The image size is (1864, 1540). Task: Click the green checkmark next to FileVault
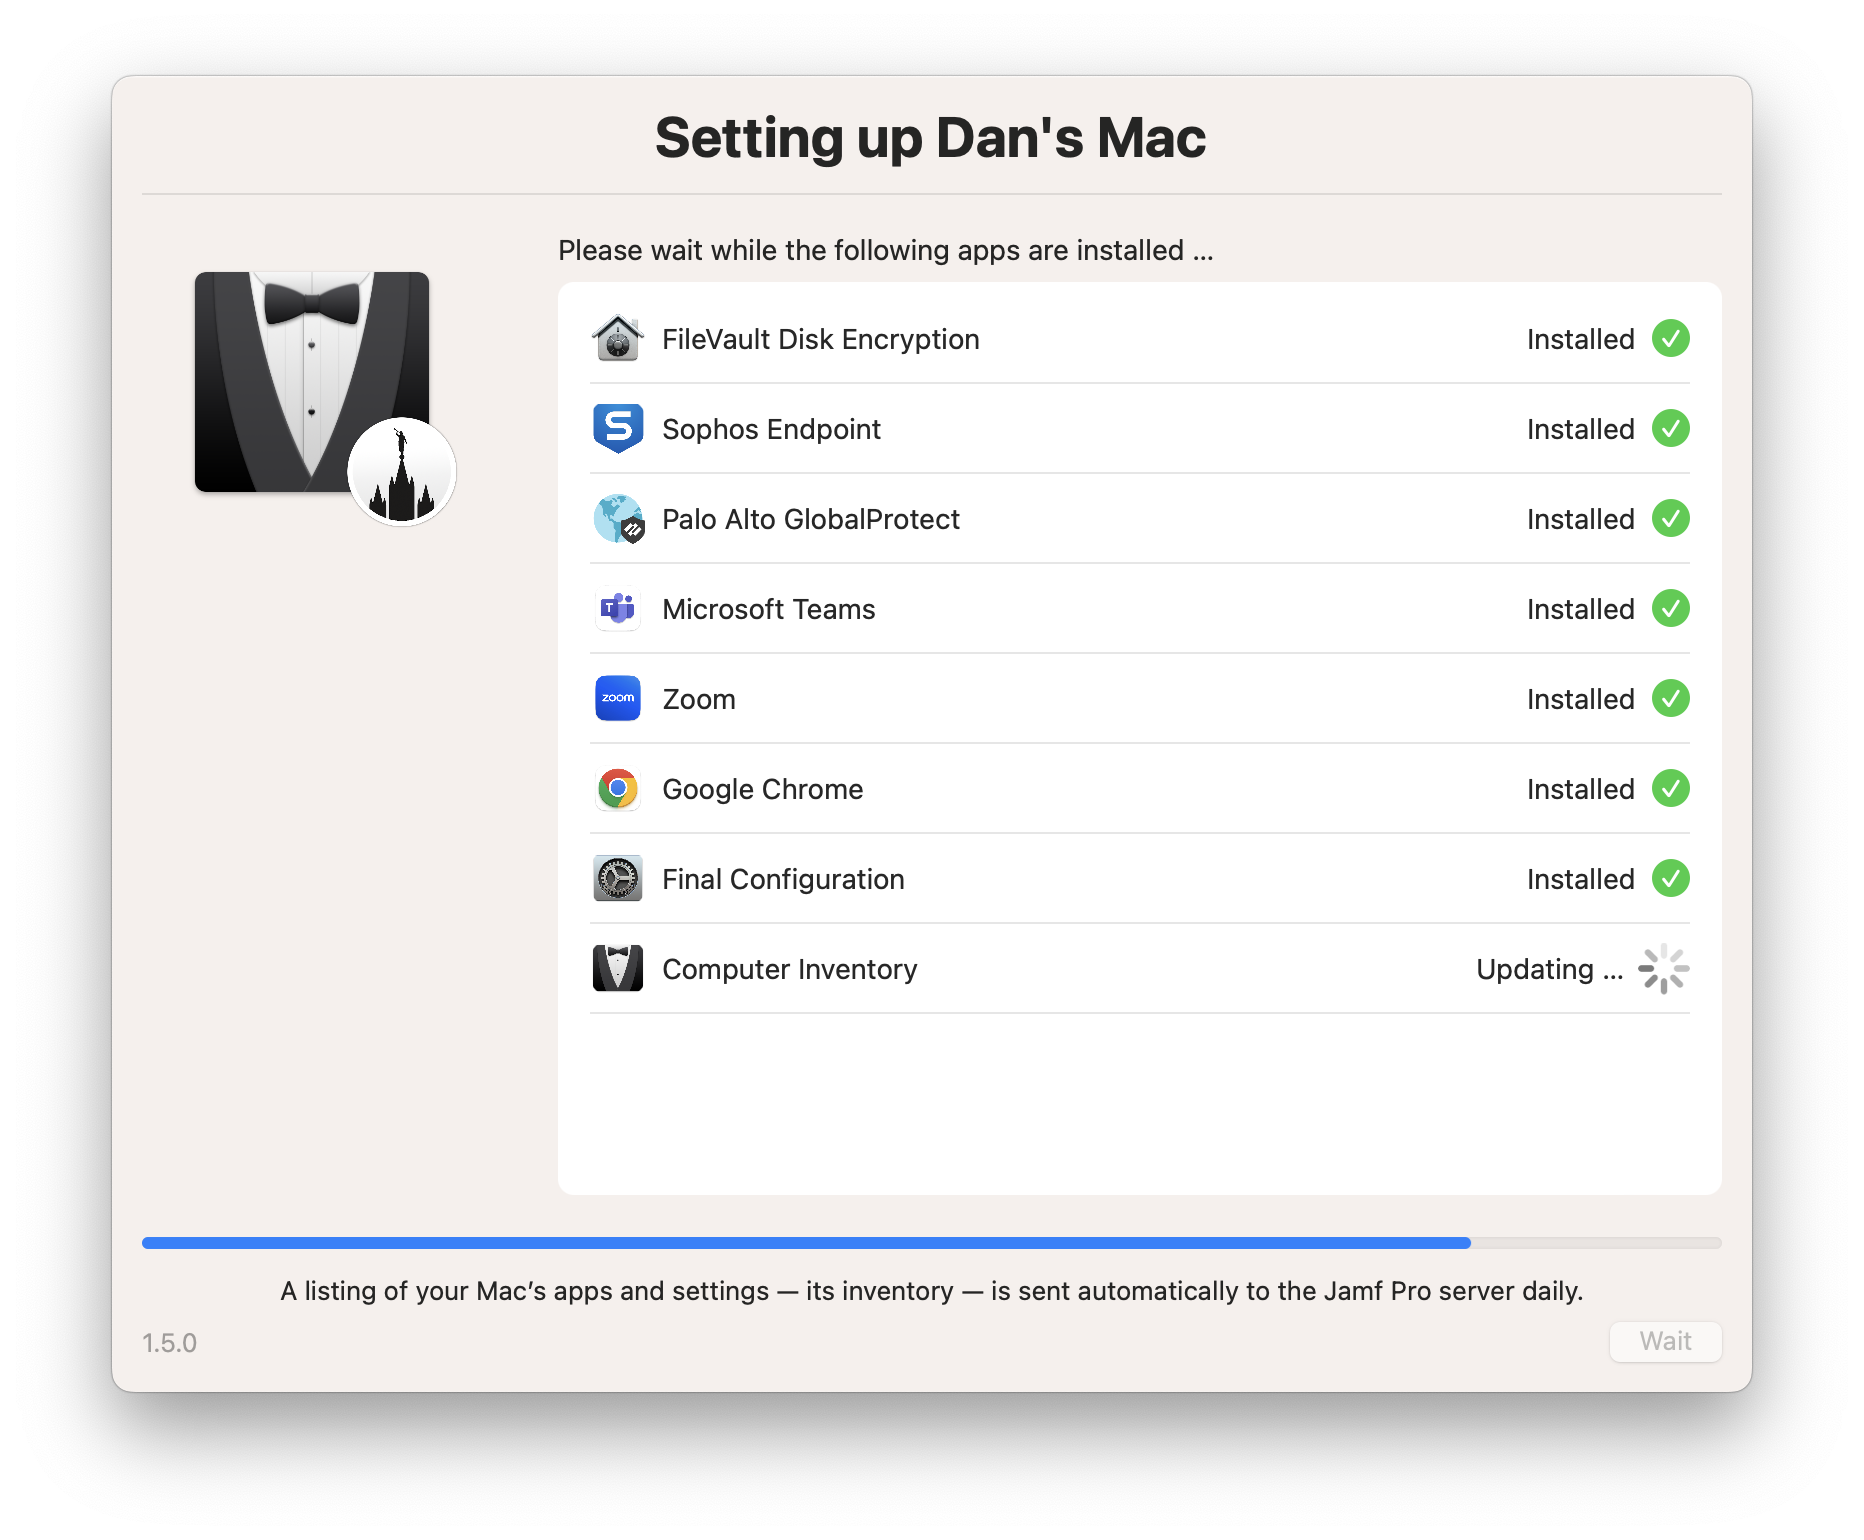click(x=1670, y=339)
